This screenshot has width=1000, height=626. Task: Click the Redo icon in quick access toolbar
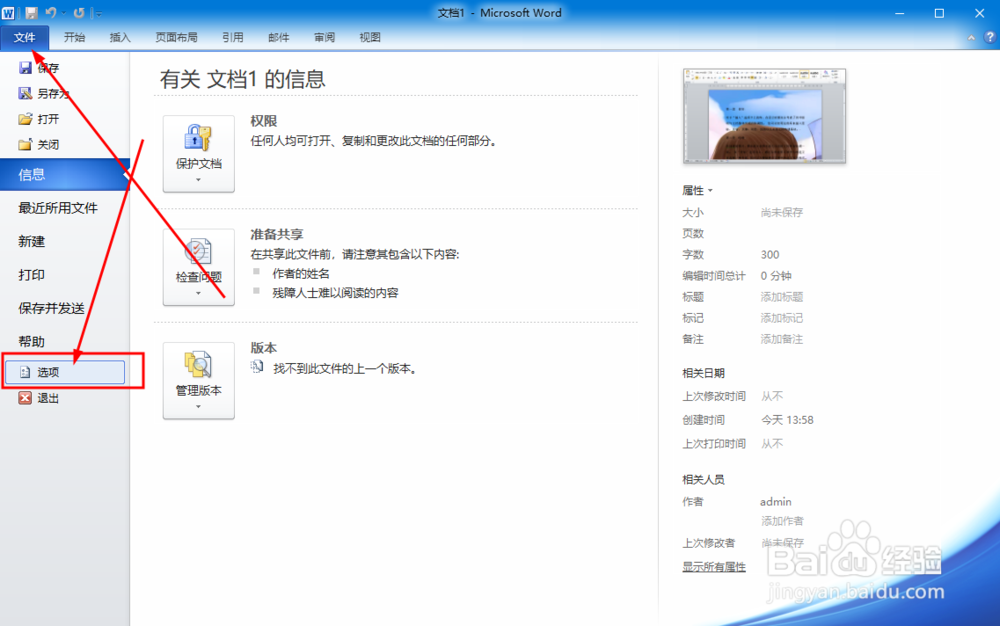(78, 13)
